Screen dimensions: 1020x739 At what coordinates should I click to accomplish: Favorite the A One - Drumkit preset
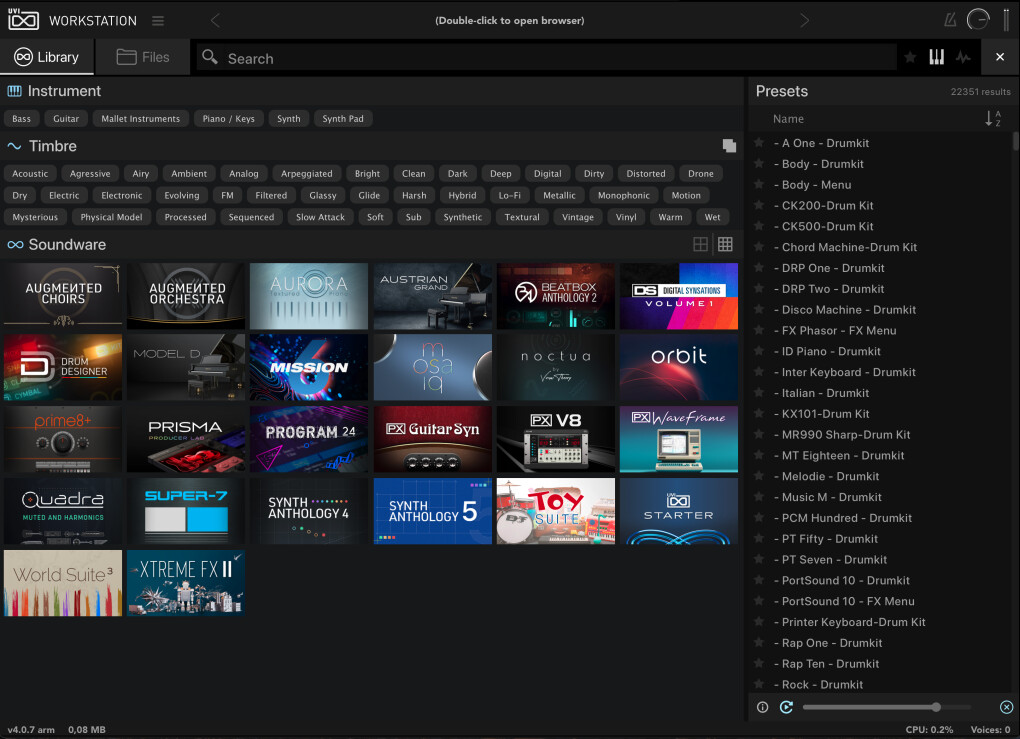pyautogui.click(x=758, y=142)
